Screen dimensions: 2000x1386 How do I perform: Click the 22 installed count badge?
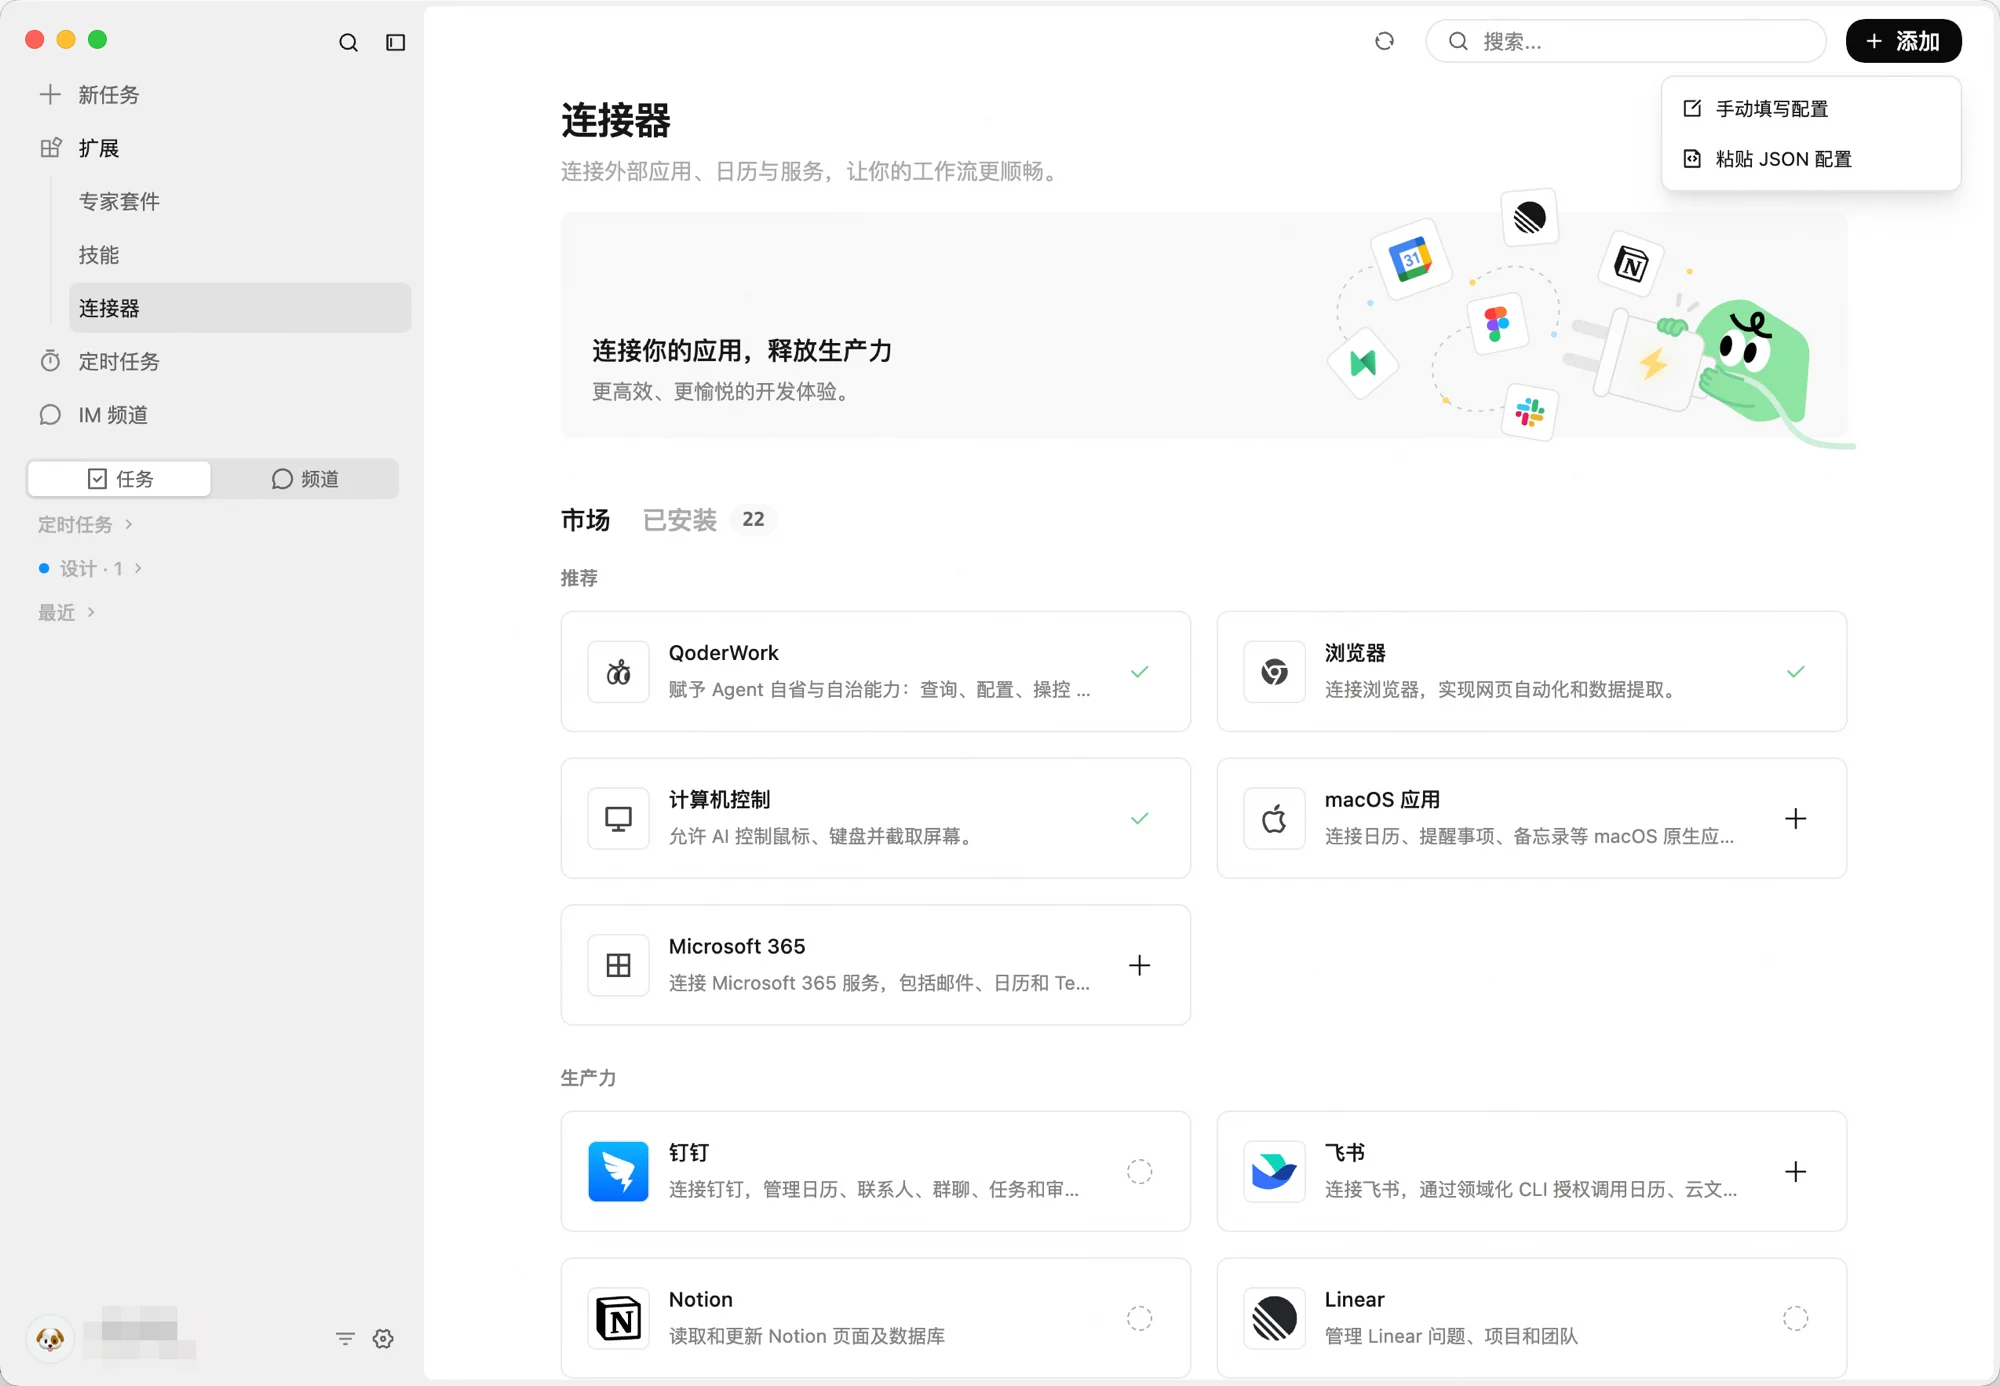pos(753,519)
